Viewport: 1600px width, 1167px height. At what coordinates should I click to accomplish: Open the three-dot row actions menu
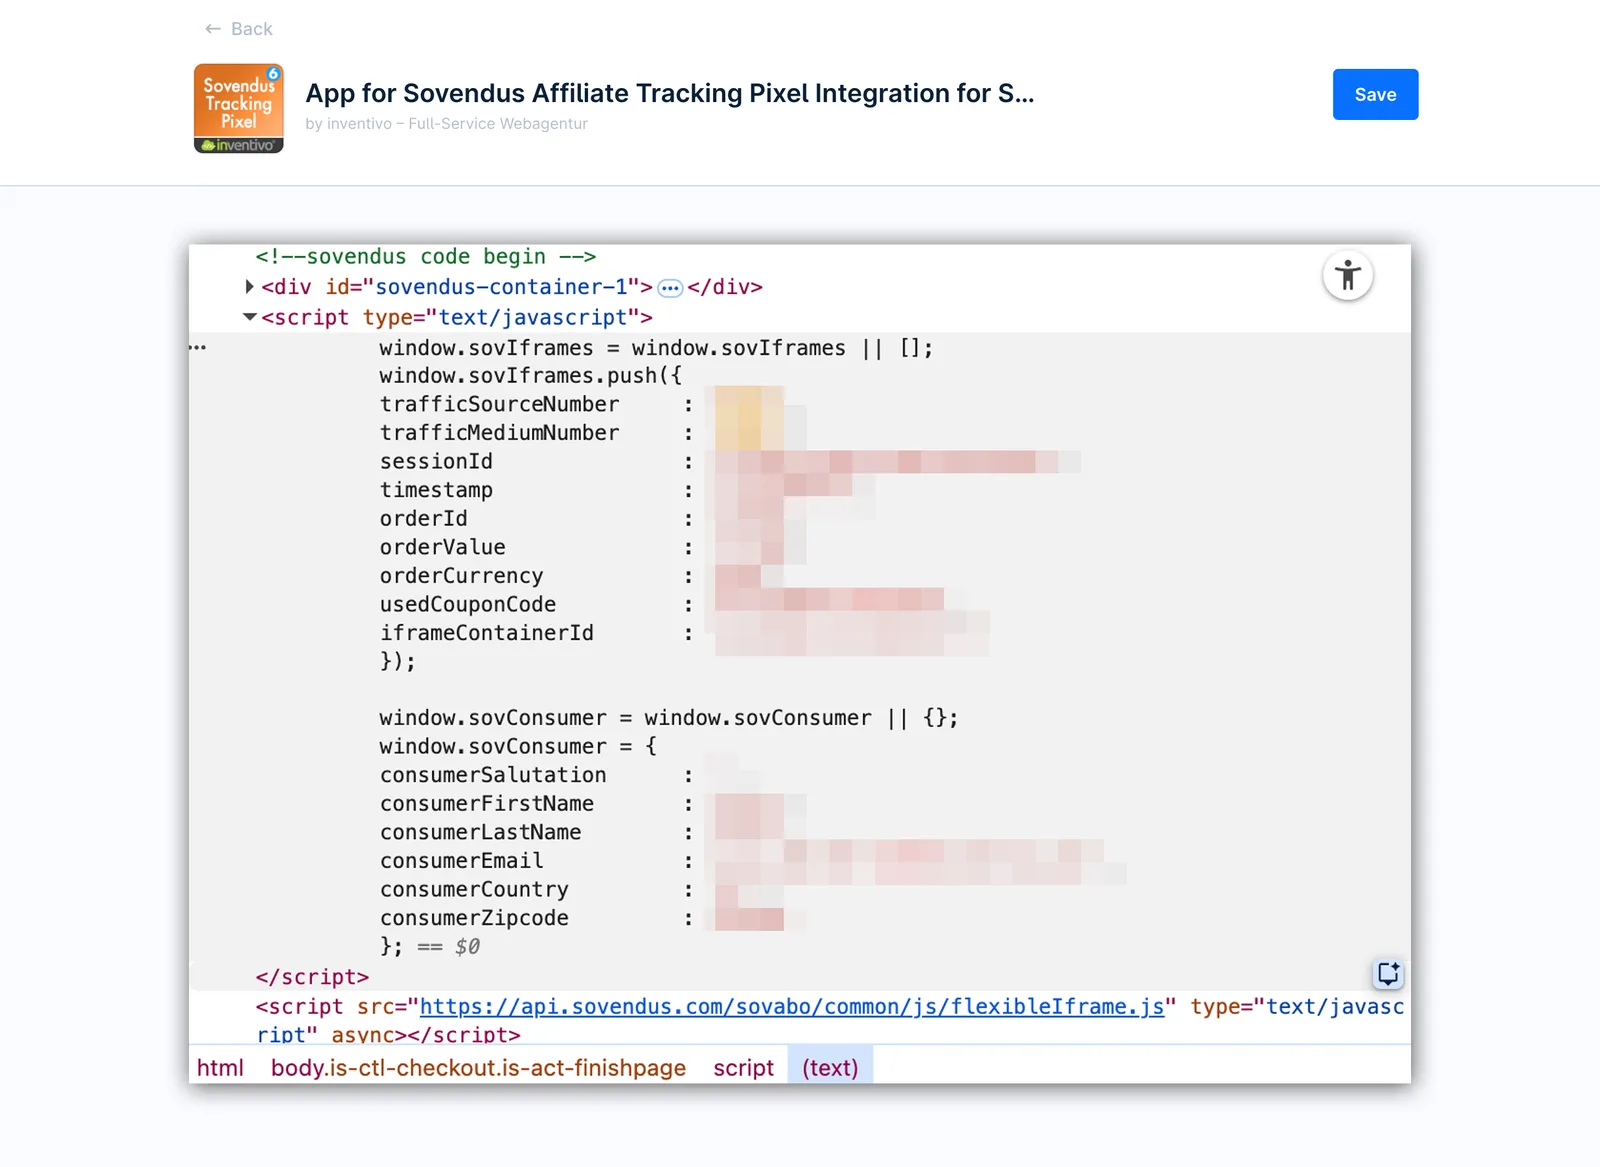pyautogui.click(x=198, y=348)
